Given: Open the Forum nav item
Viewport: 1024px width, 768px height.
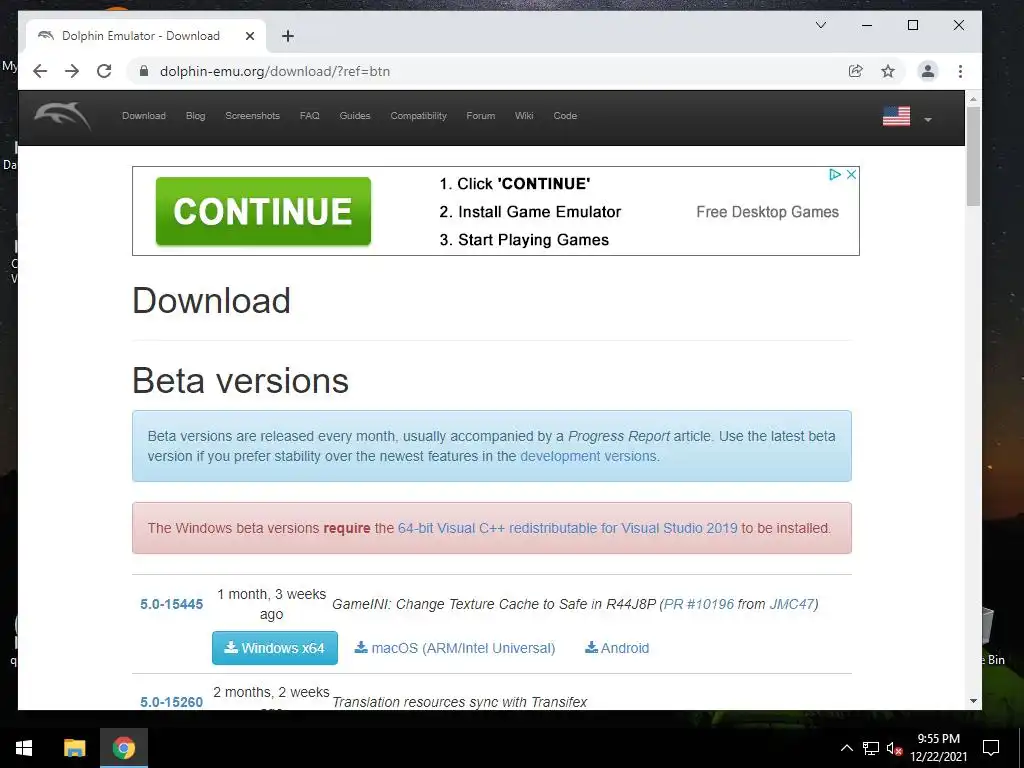Looking at the screenshot, I should click(481, 116).
